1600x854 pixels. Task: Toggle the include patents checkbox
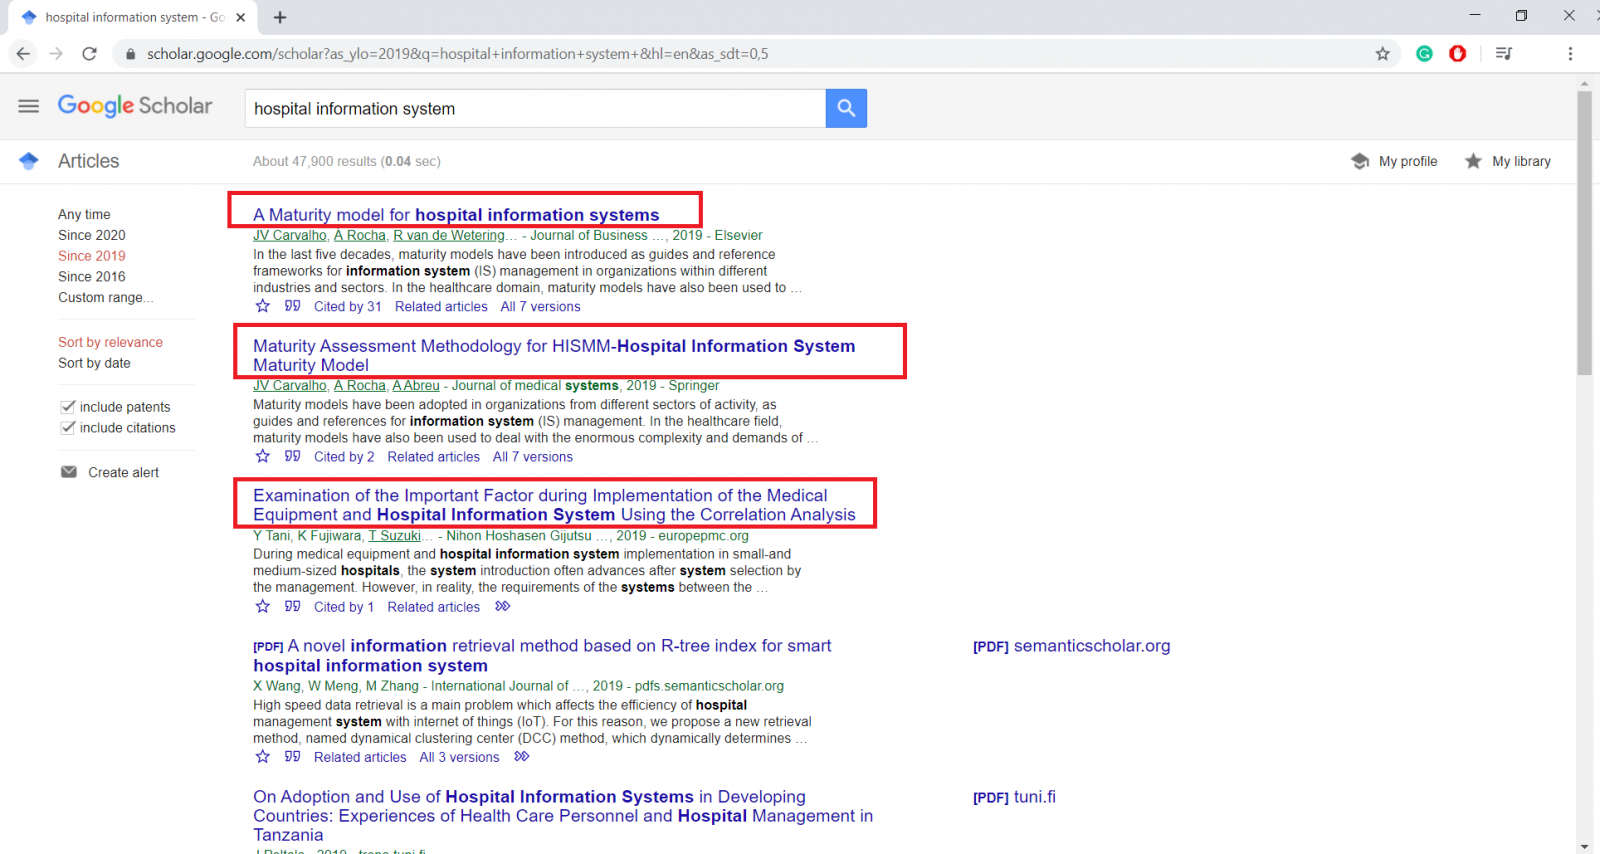[68, 406]
